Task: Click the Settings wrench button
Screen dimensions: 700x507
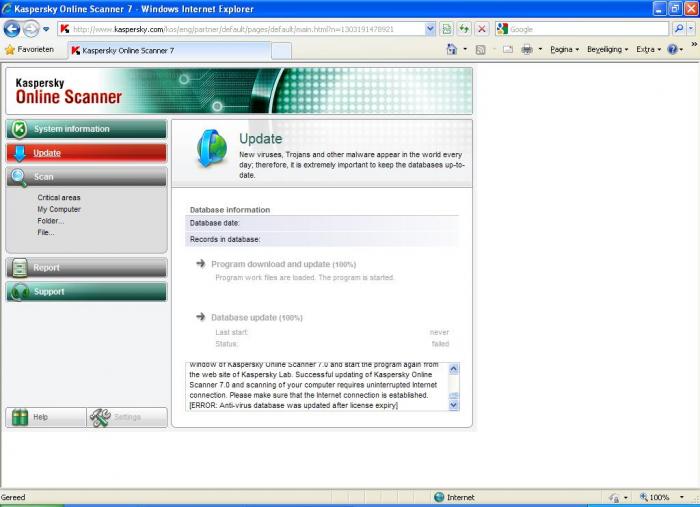Action: pyautogui.click(x=127, y=417)
